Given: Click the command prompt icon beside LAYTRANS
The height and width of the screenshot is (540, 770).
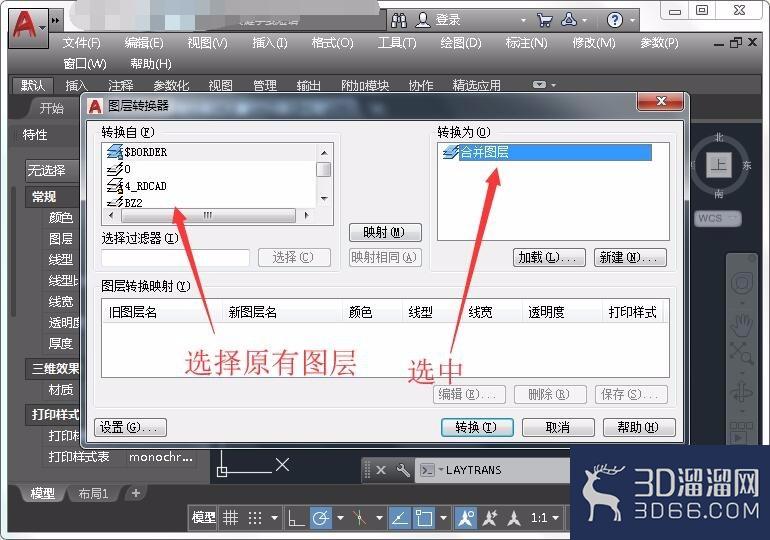Looking at the screenshot, I should [x=427, y=470].
